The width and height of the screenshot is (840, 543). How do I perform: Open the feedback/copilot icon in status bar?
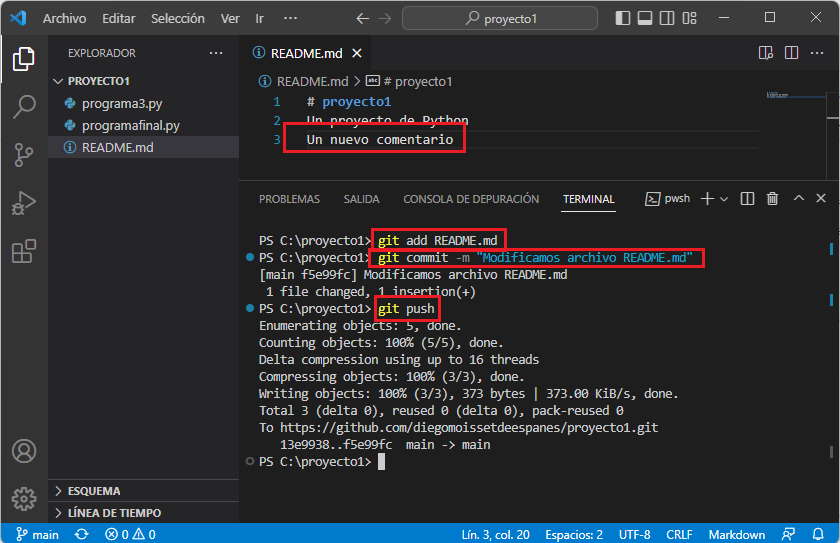click(x=789, y=535)
